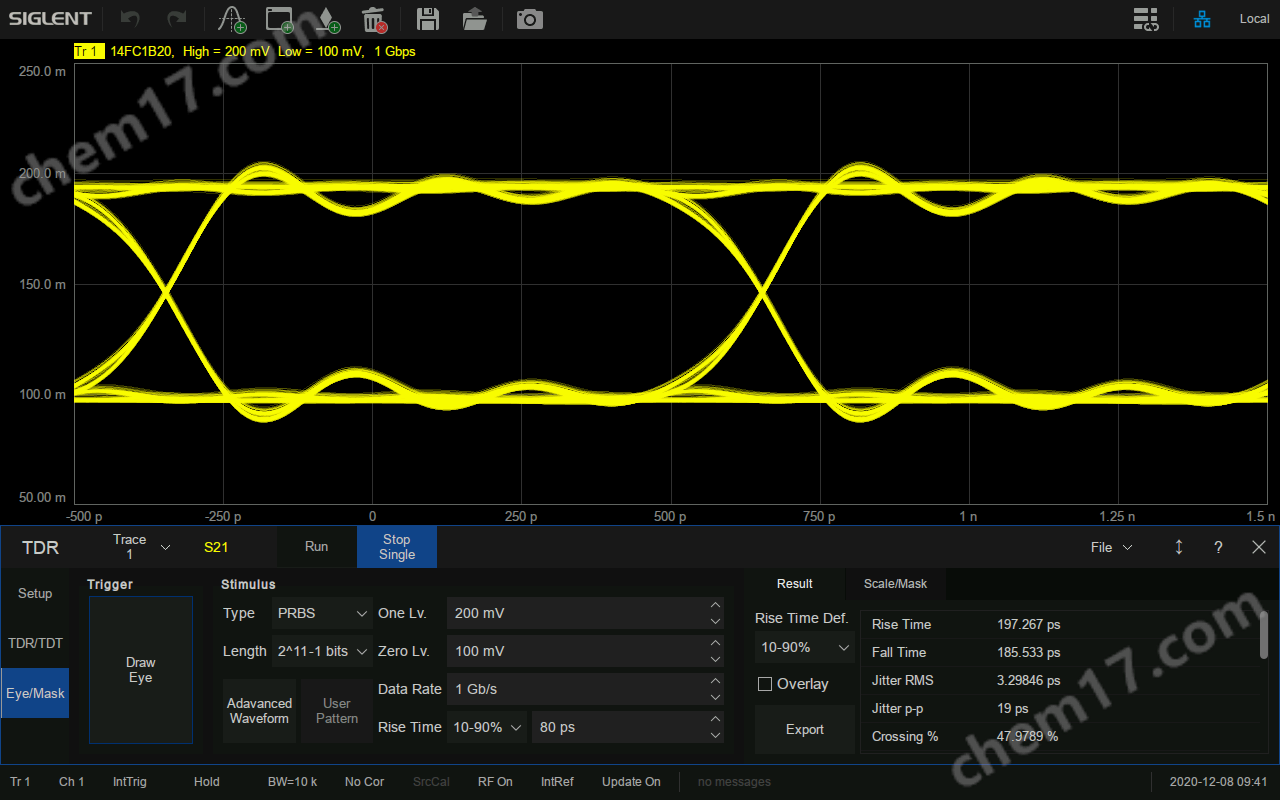This screenshot has width=1280, height=800.
Task: Enable the Overlay checkbox
Action: point(765,684)
